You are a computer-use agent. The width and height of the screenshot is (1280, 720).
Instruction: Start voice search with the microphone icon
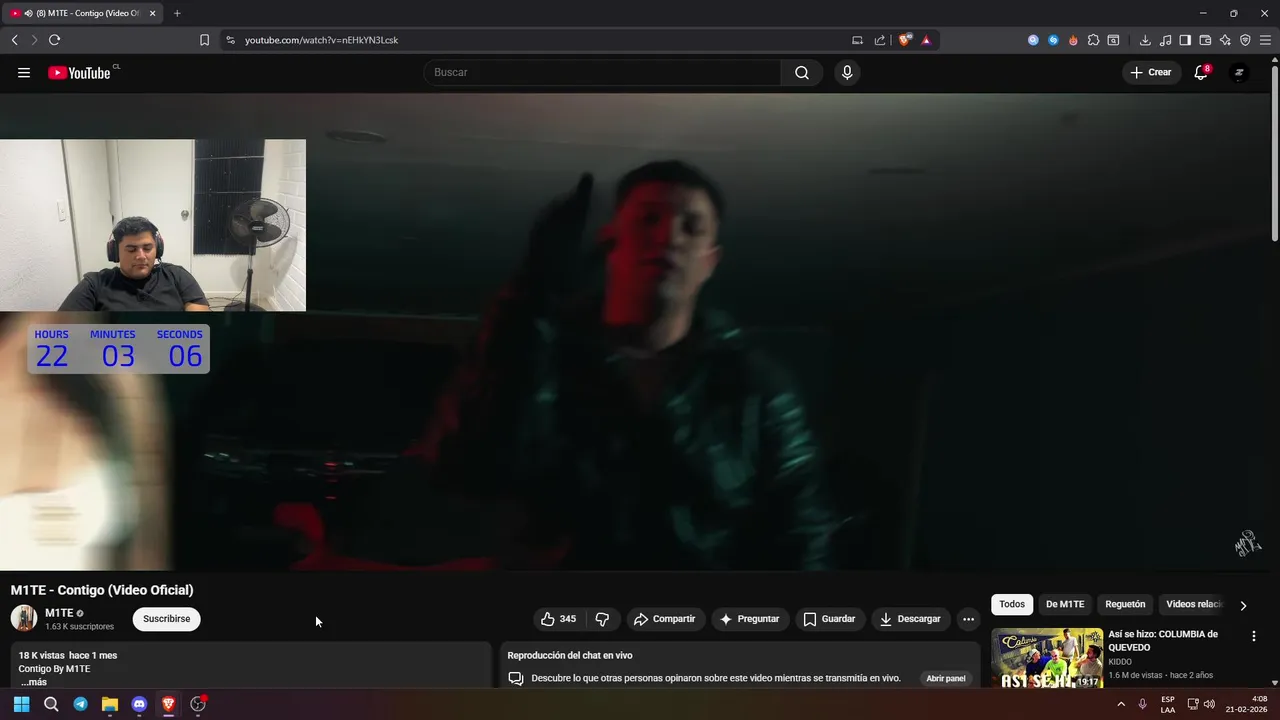tap(847, 72)
